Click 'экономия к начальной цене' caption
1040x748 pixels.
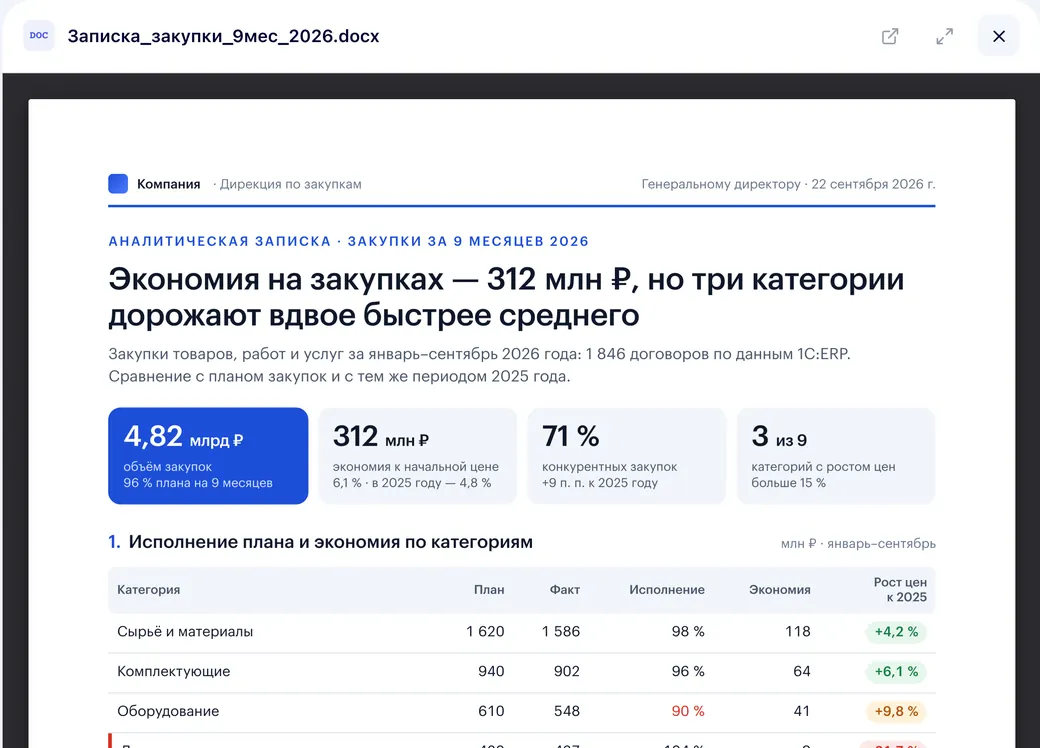click(416, 467)
